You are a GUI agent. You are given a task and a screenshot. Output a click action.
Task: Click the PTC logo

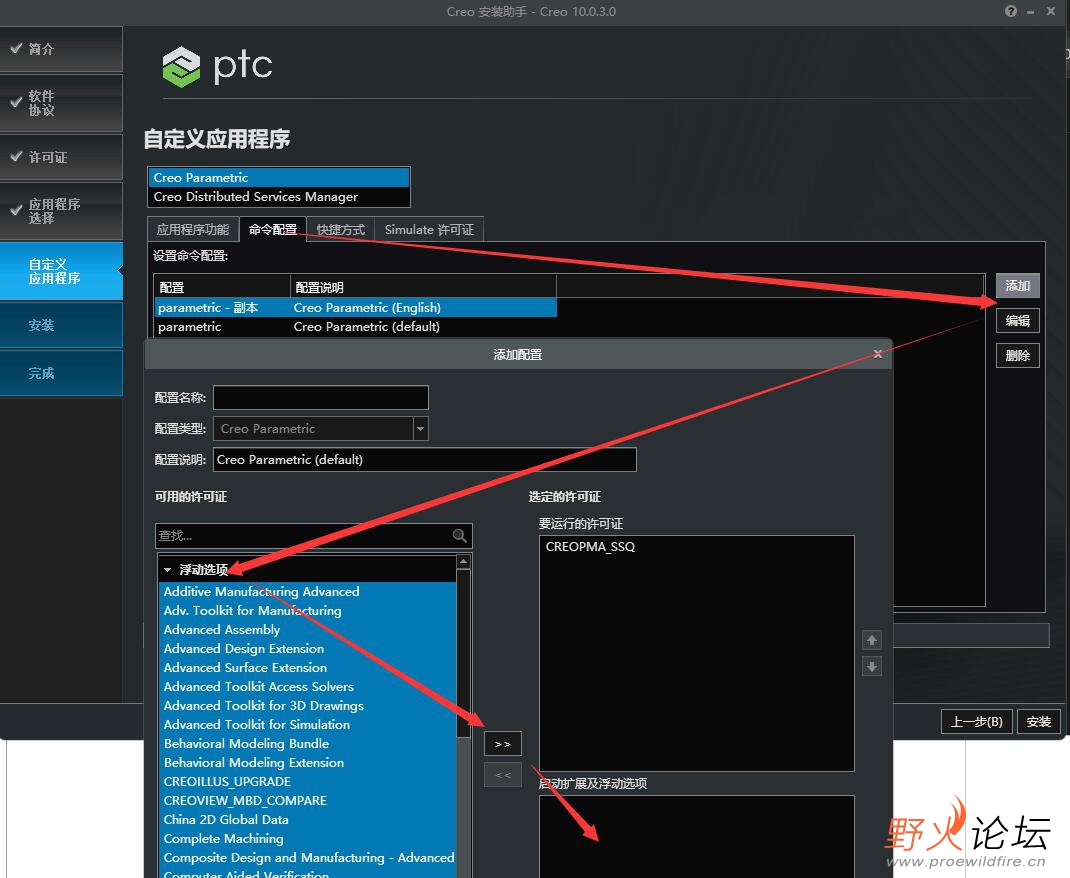(217, 66)
